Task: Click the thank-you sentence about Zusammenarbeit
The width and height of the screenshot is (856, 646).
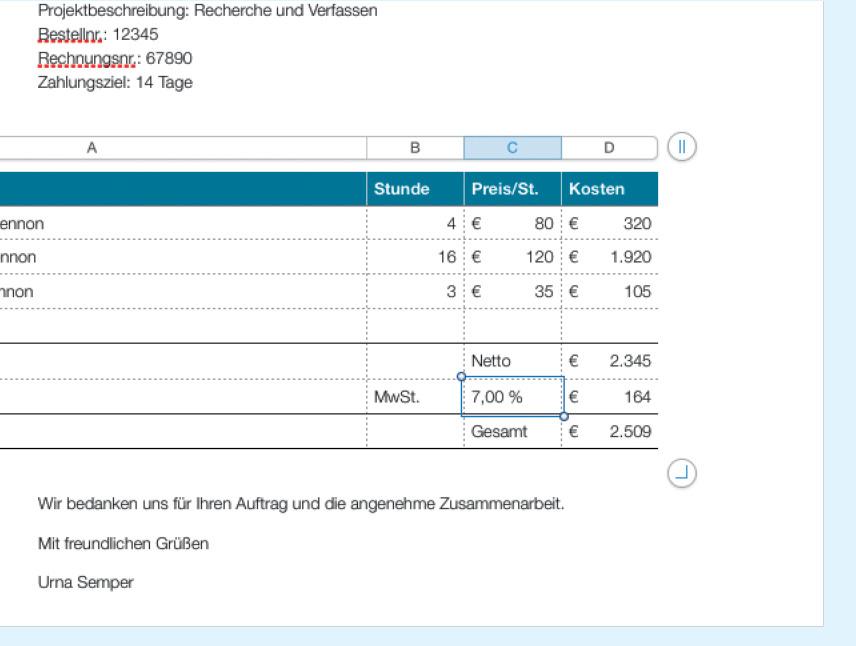Action: point(301,503)
